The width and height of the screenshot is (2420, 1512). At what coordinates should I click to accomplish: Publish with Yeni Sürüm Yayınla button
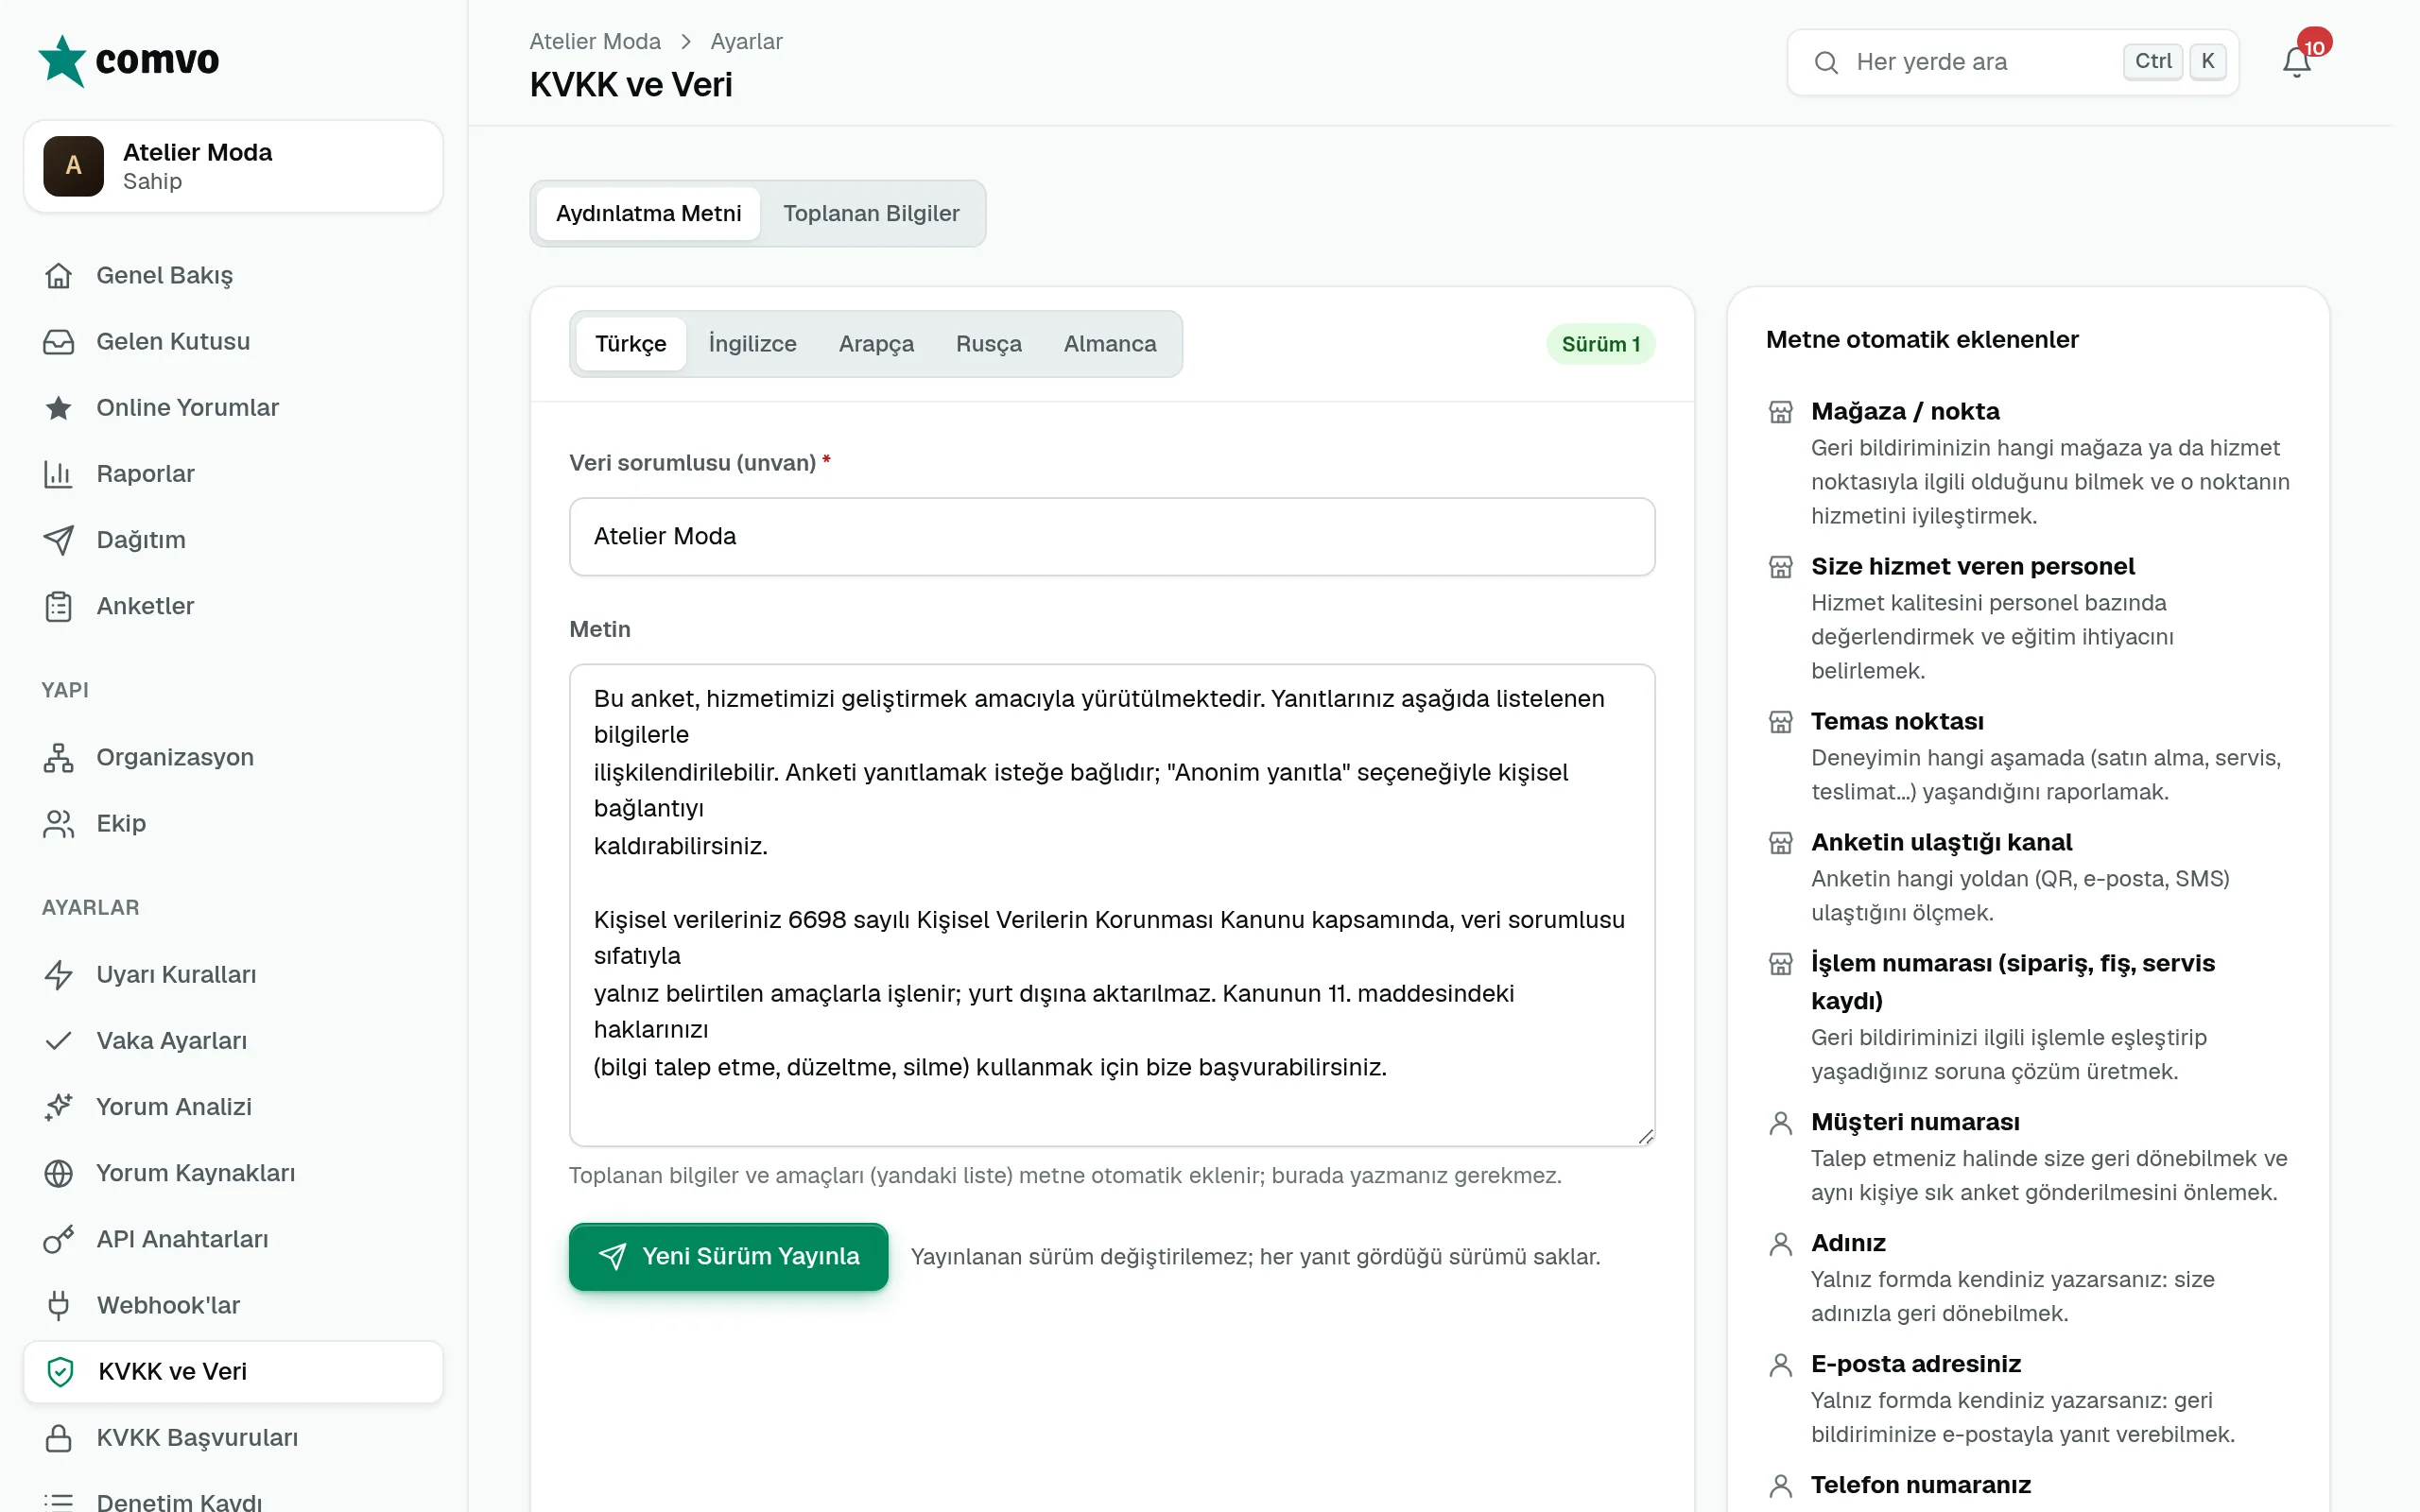[728, 1256]
